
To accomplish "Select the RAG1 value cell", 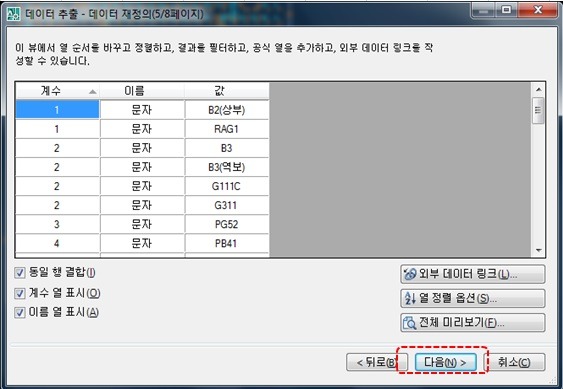I will click(x=227, y=129).
